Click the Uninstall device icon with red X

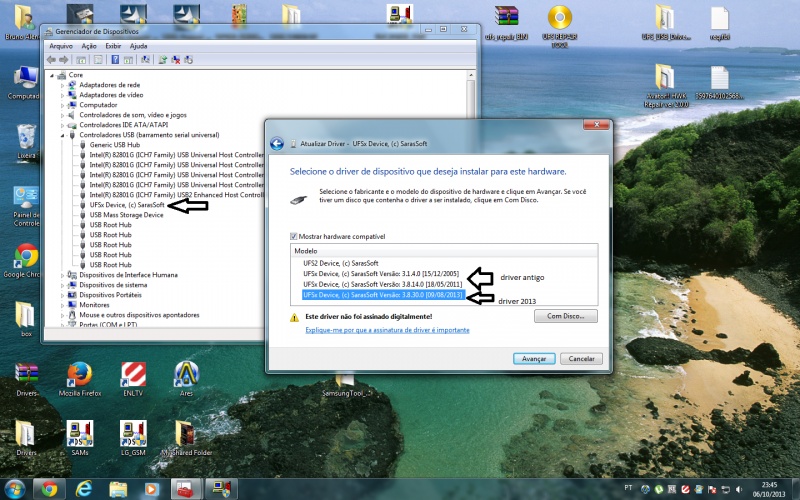(176, 60)
